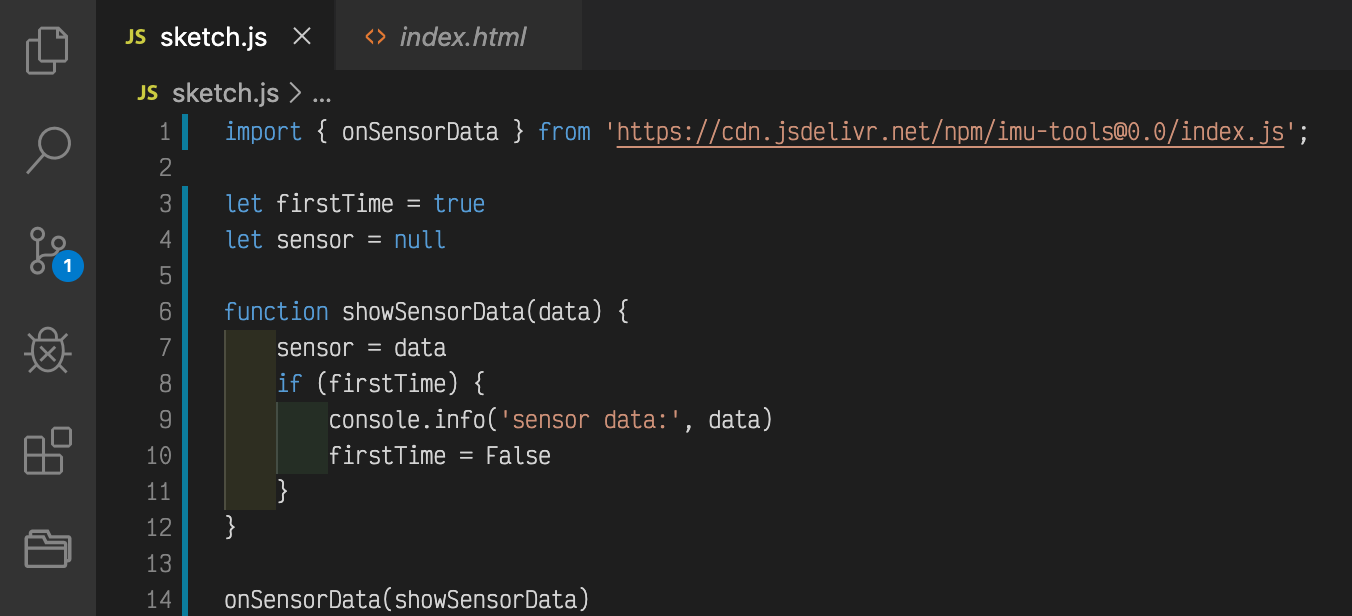
Task: Click the null keyword on line 4
Action: [420, 240]
